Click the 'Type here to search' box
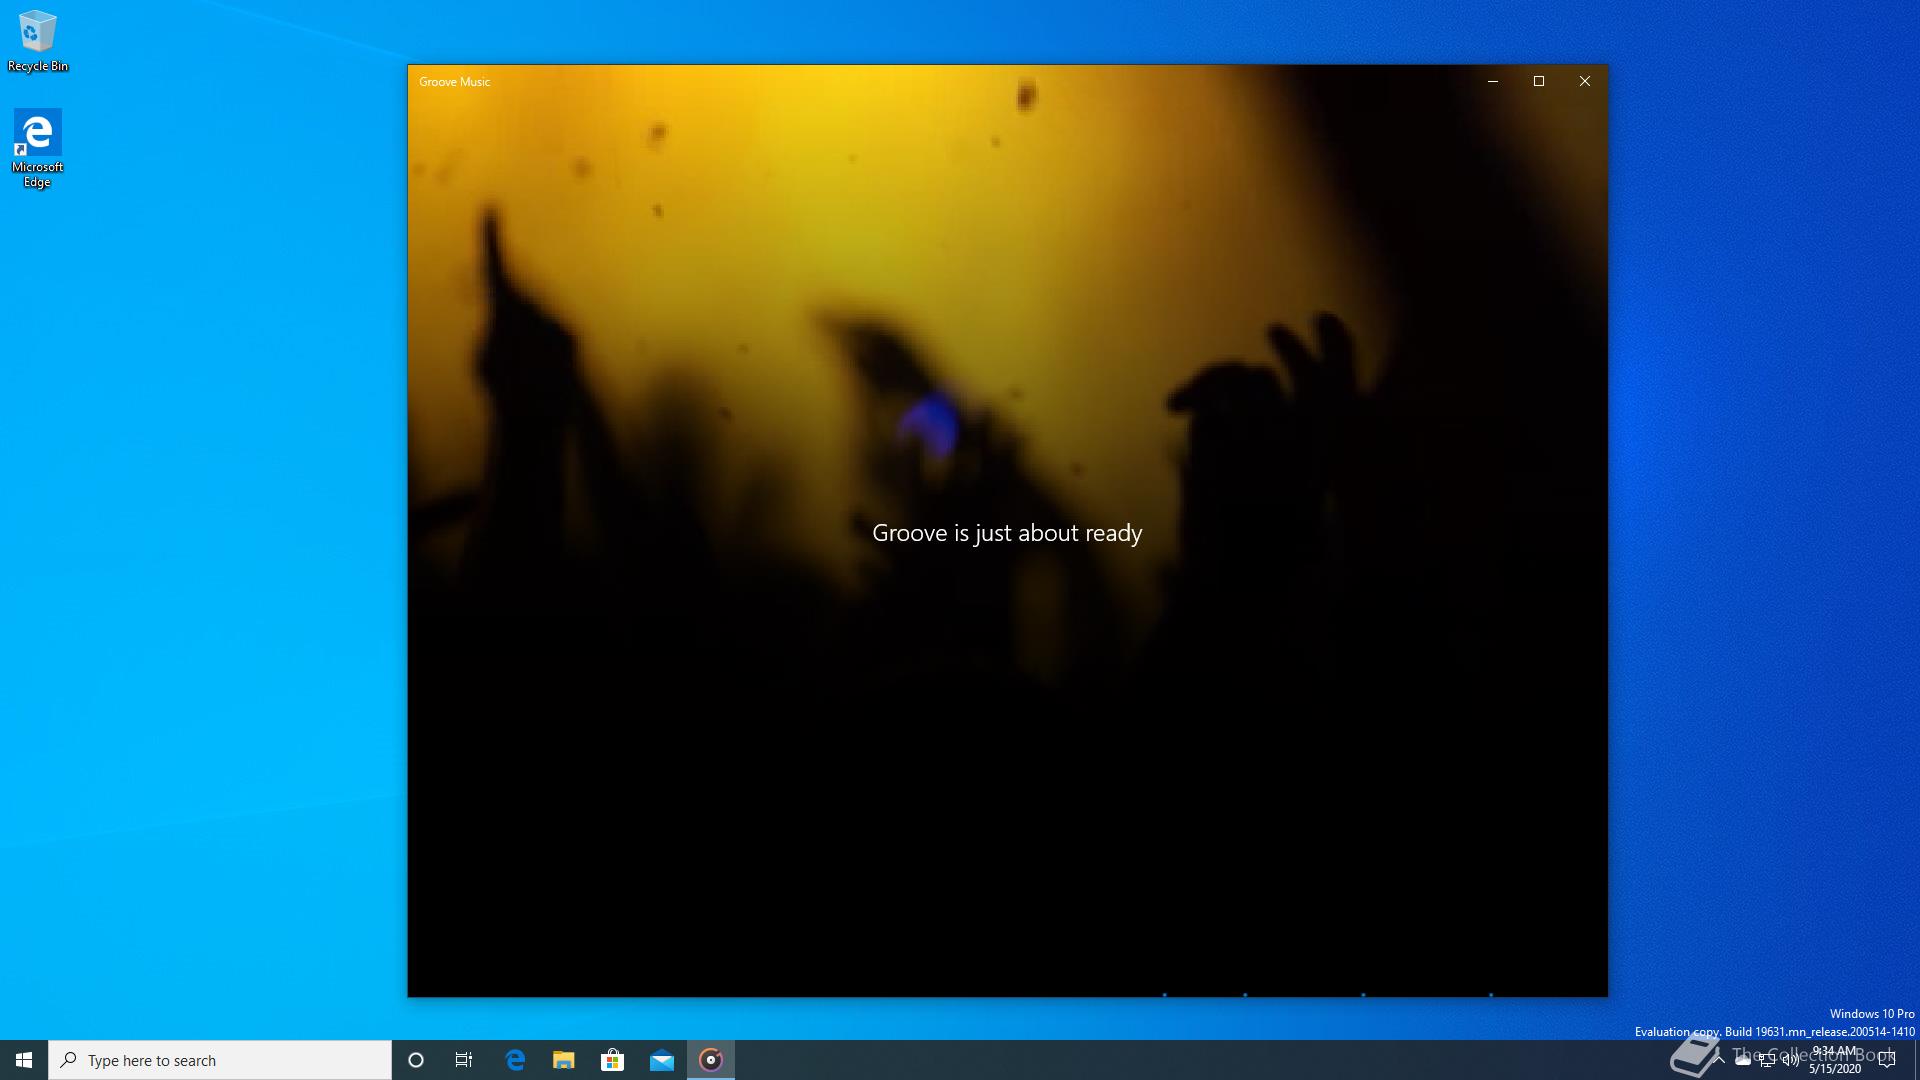Screen dimensions: 1920x1080 pyautogui.click(x=220, y=1060)
